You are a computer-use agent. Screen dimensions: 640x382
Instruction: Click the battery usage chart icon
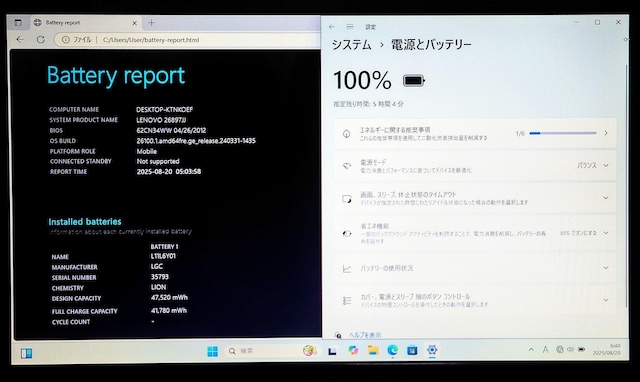pyautogui.click(x=347, y=269)
